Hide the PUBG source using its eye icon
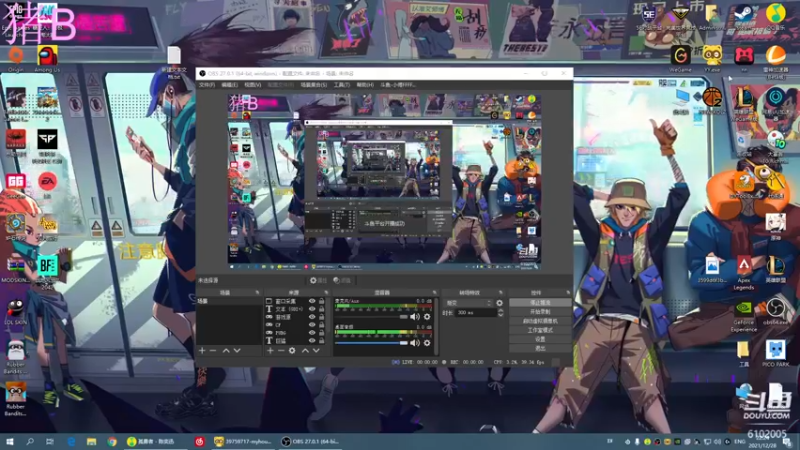Image resolution: width=800 pixels, height=450 pixels. [x=312, y=333]
